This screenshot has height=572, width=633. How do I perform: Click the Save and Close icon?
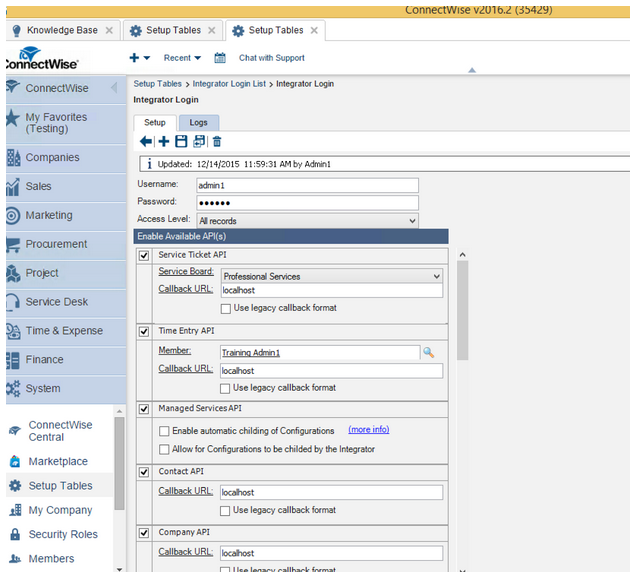(199, 141)
